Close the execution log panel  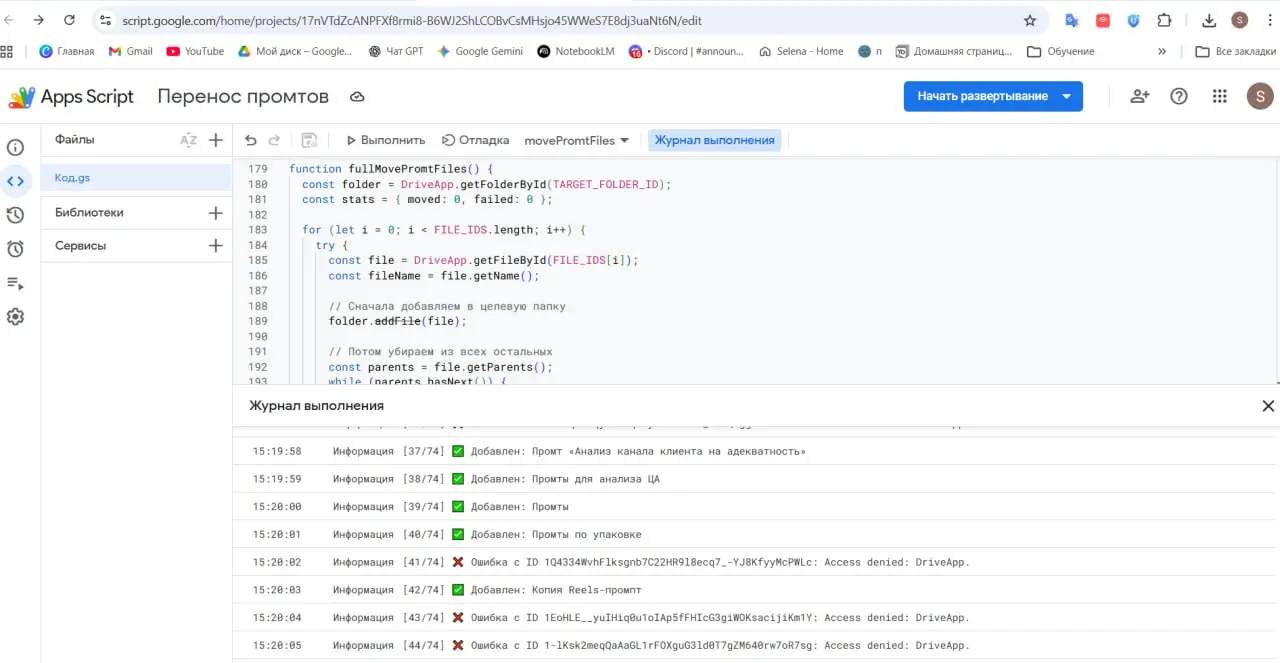(x=1268, y=406)
